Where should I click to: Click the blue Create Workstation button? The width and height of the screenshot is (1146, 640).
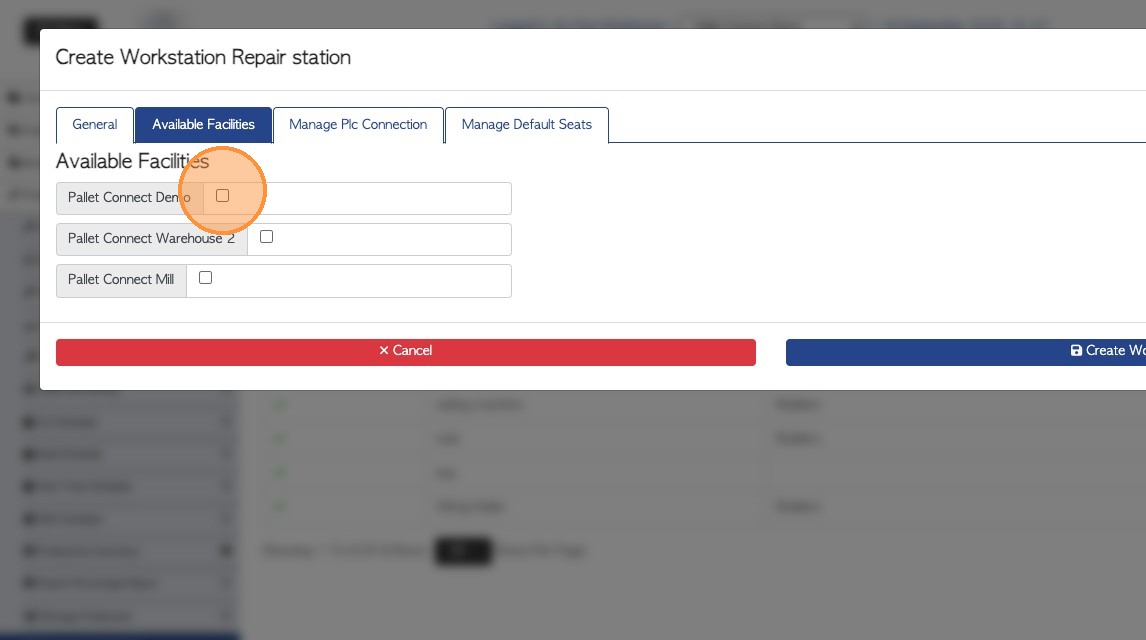tap(965, 351)
